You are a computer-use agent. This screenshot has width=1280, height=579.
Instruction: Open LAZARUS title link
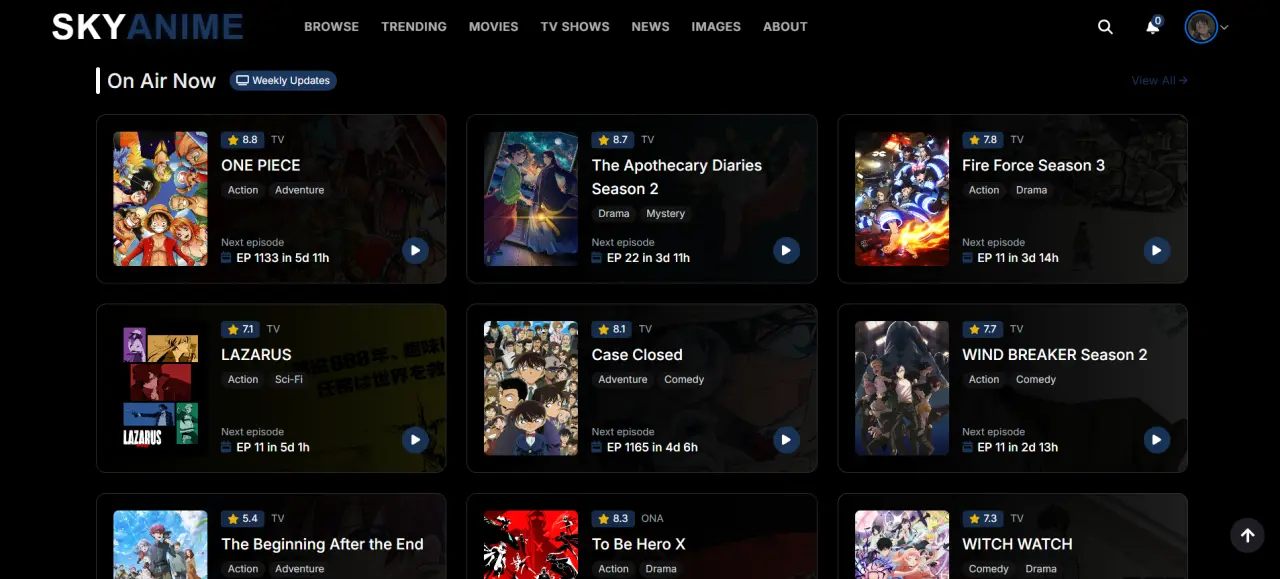click(256, 355)
